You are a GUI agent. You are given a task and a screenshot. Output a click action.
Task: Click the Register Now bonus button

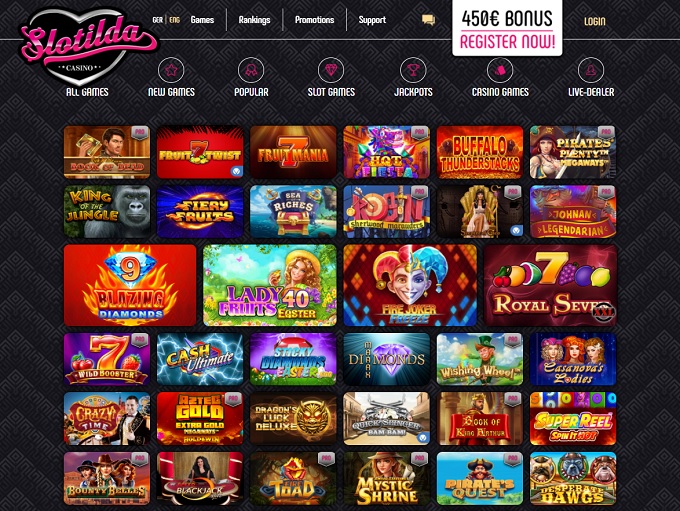507,28
